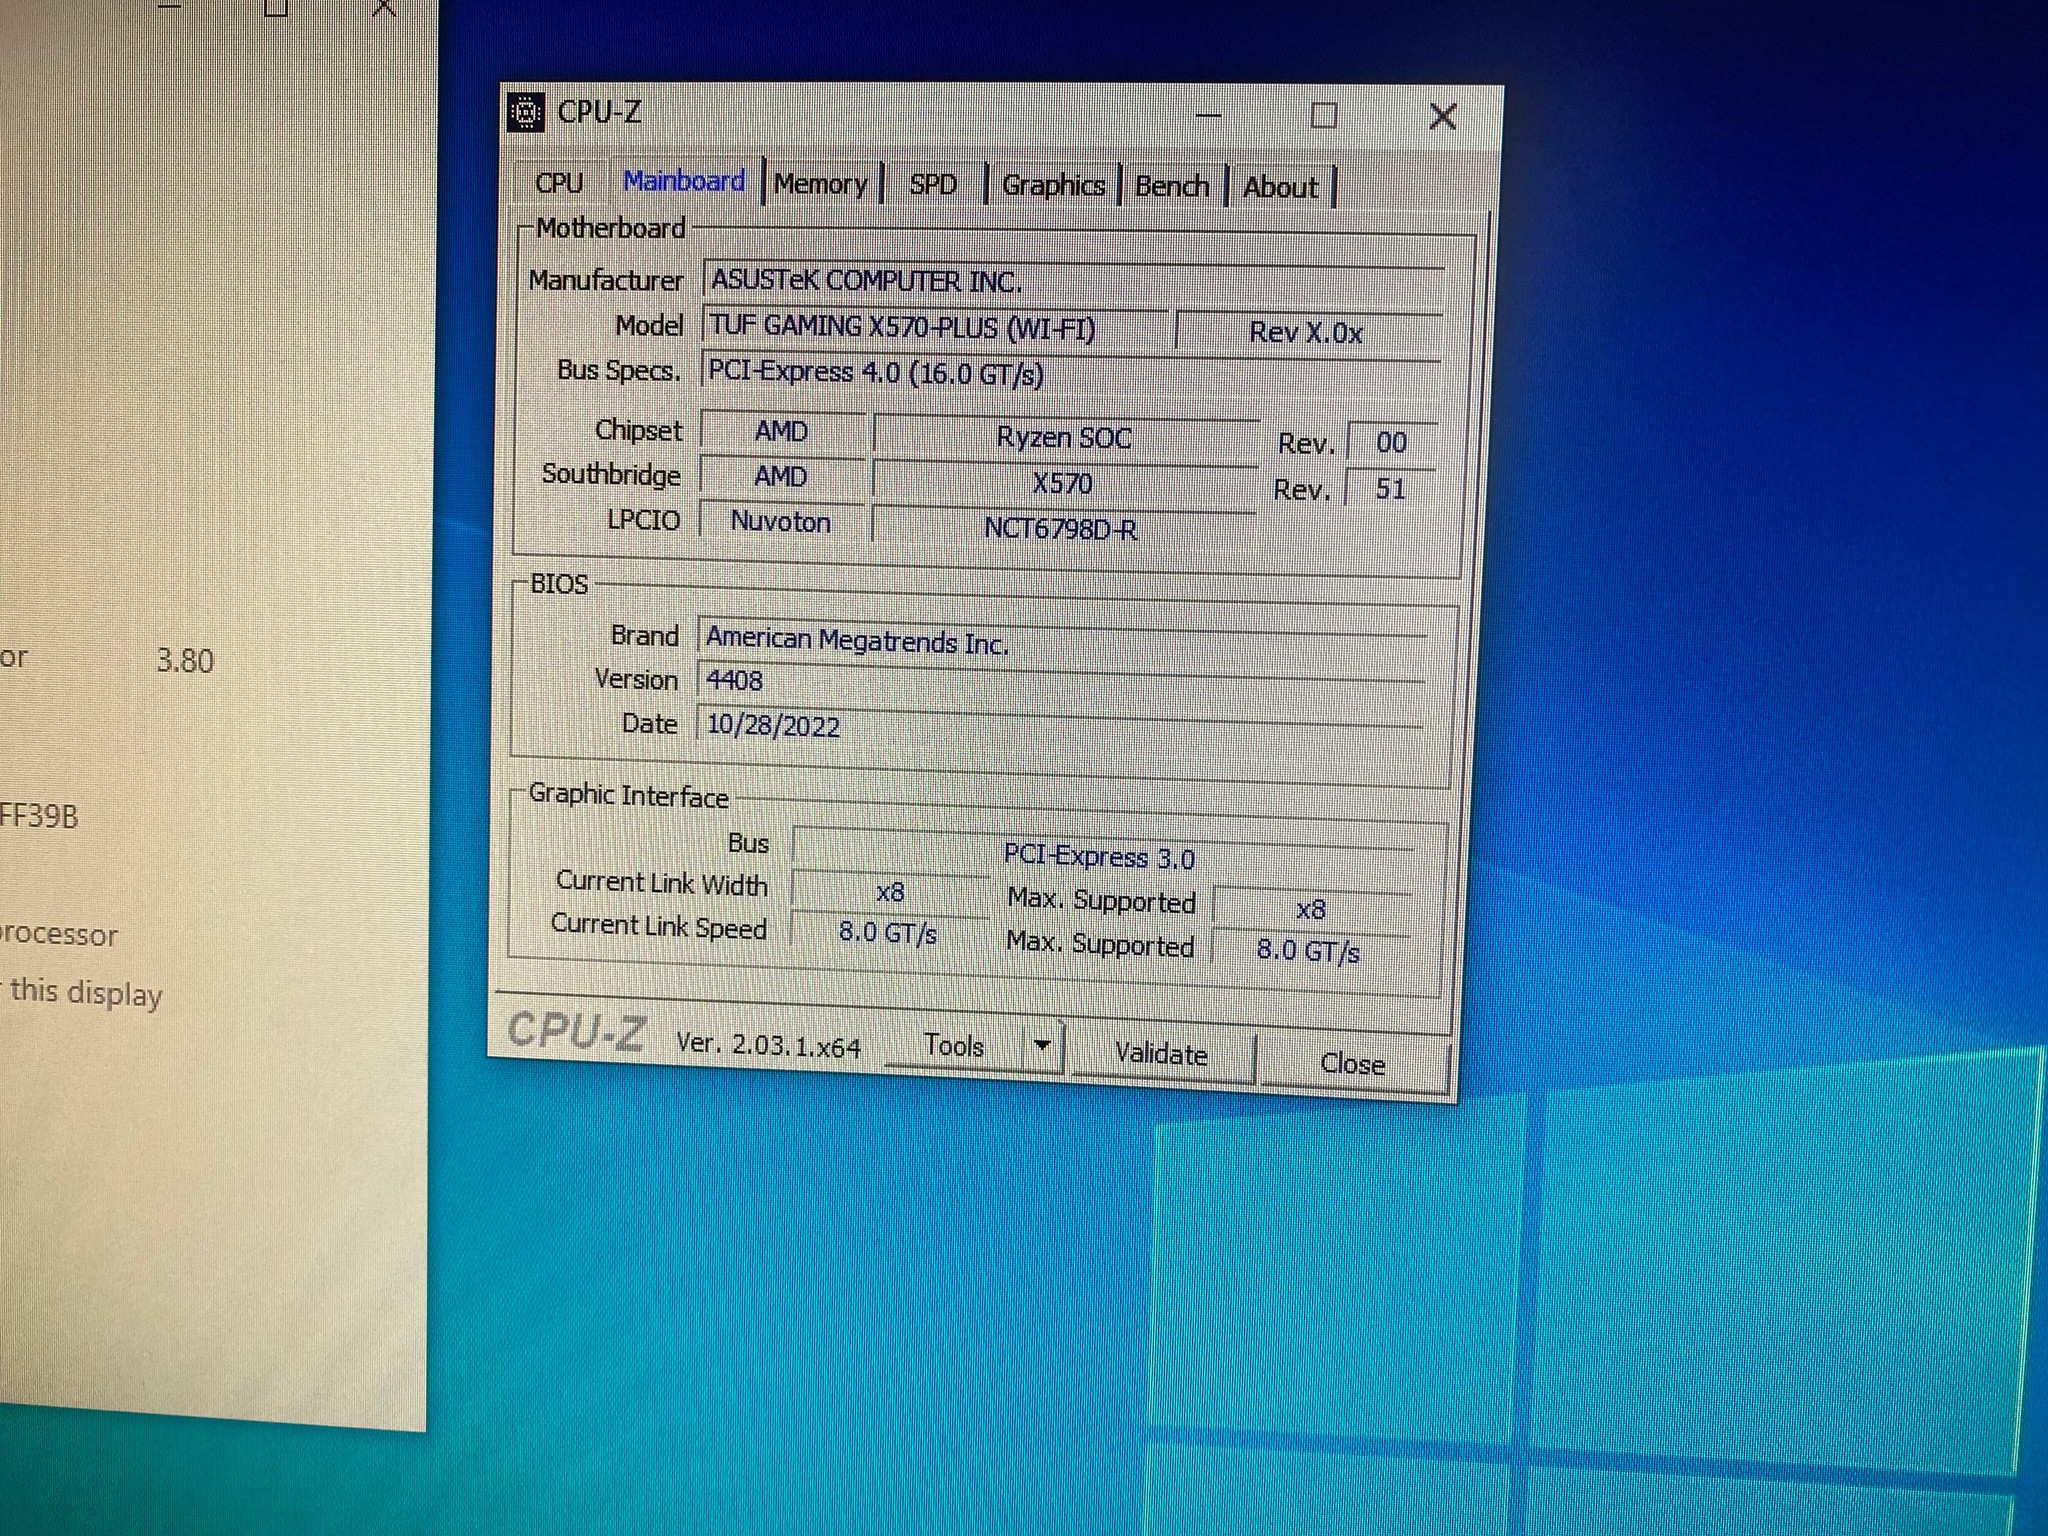Click BIOS Brand American Megatrends Inc.
The width and height of the screenshot is (2048, 1536).
[x=1062, y=640]
